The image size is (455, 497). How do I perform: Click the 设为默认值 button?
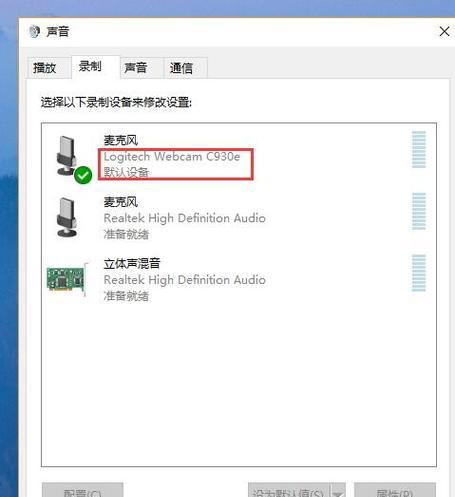(289, 490)
